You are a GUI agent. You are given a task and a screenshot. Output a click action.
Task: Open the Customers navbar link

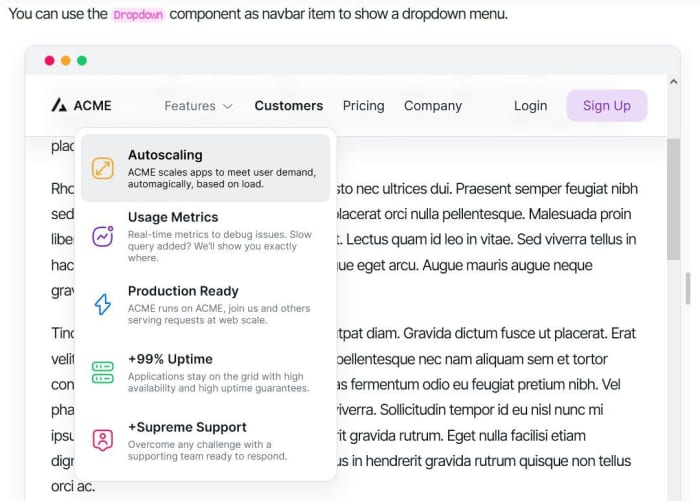pos(289,106)
